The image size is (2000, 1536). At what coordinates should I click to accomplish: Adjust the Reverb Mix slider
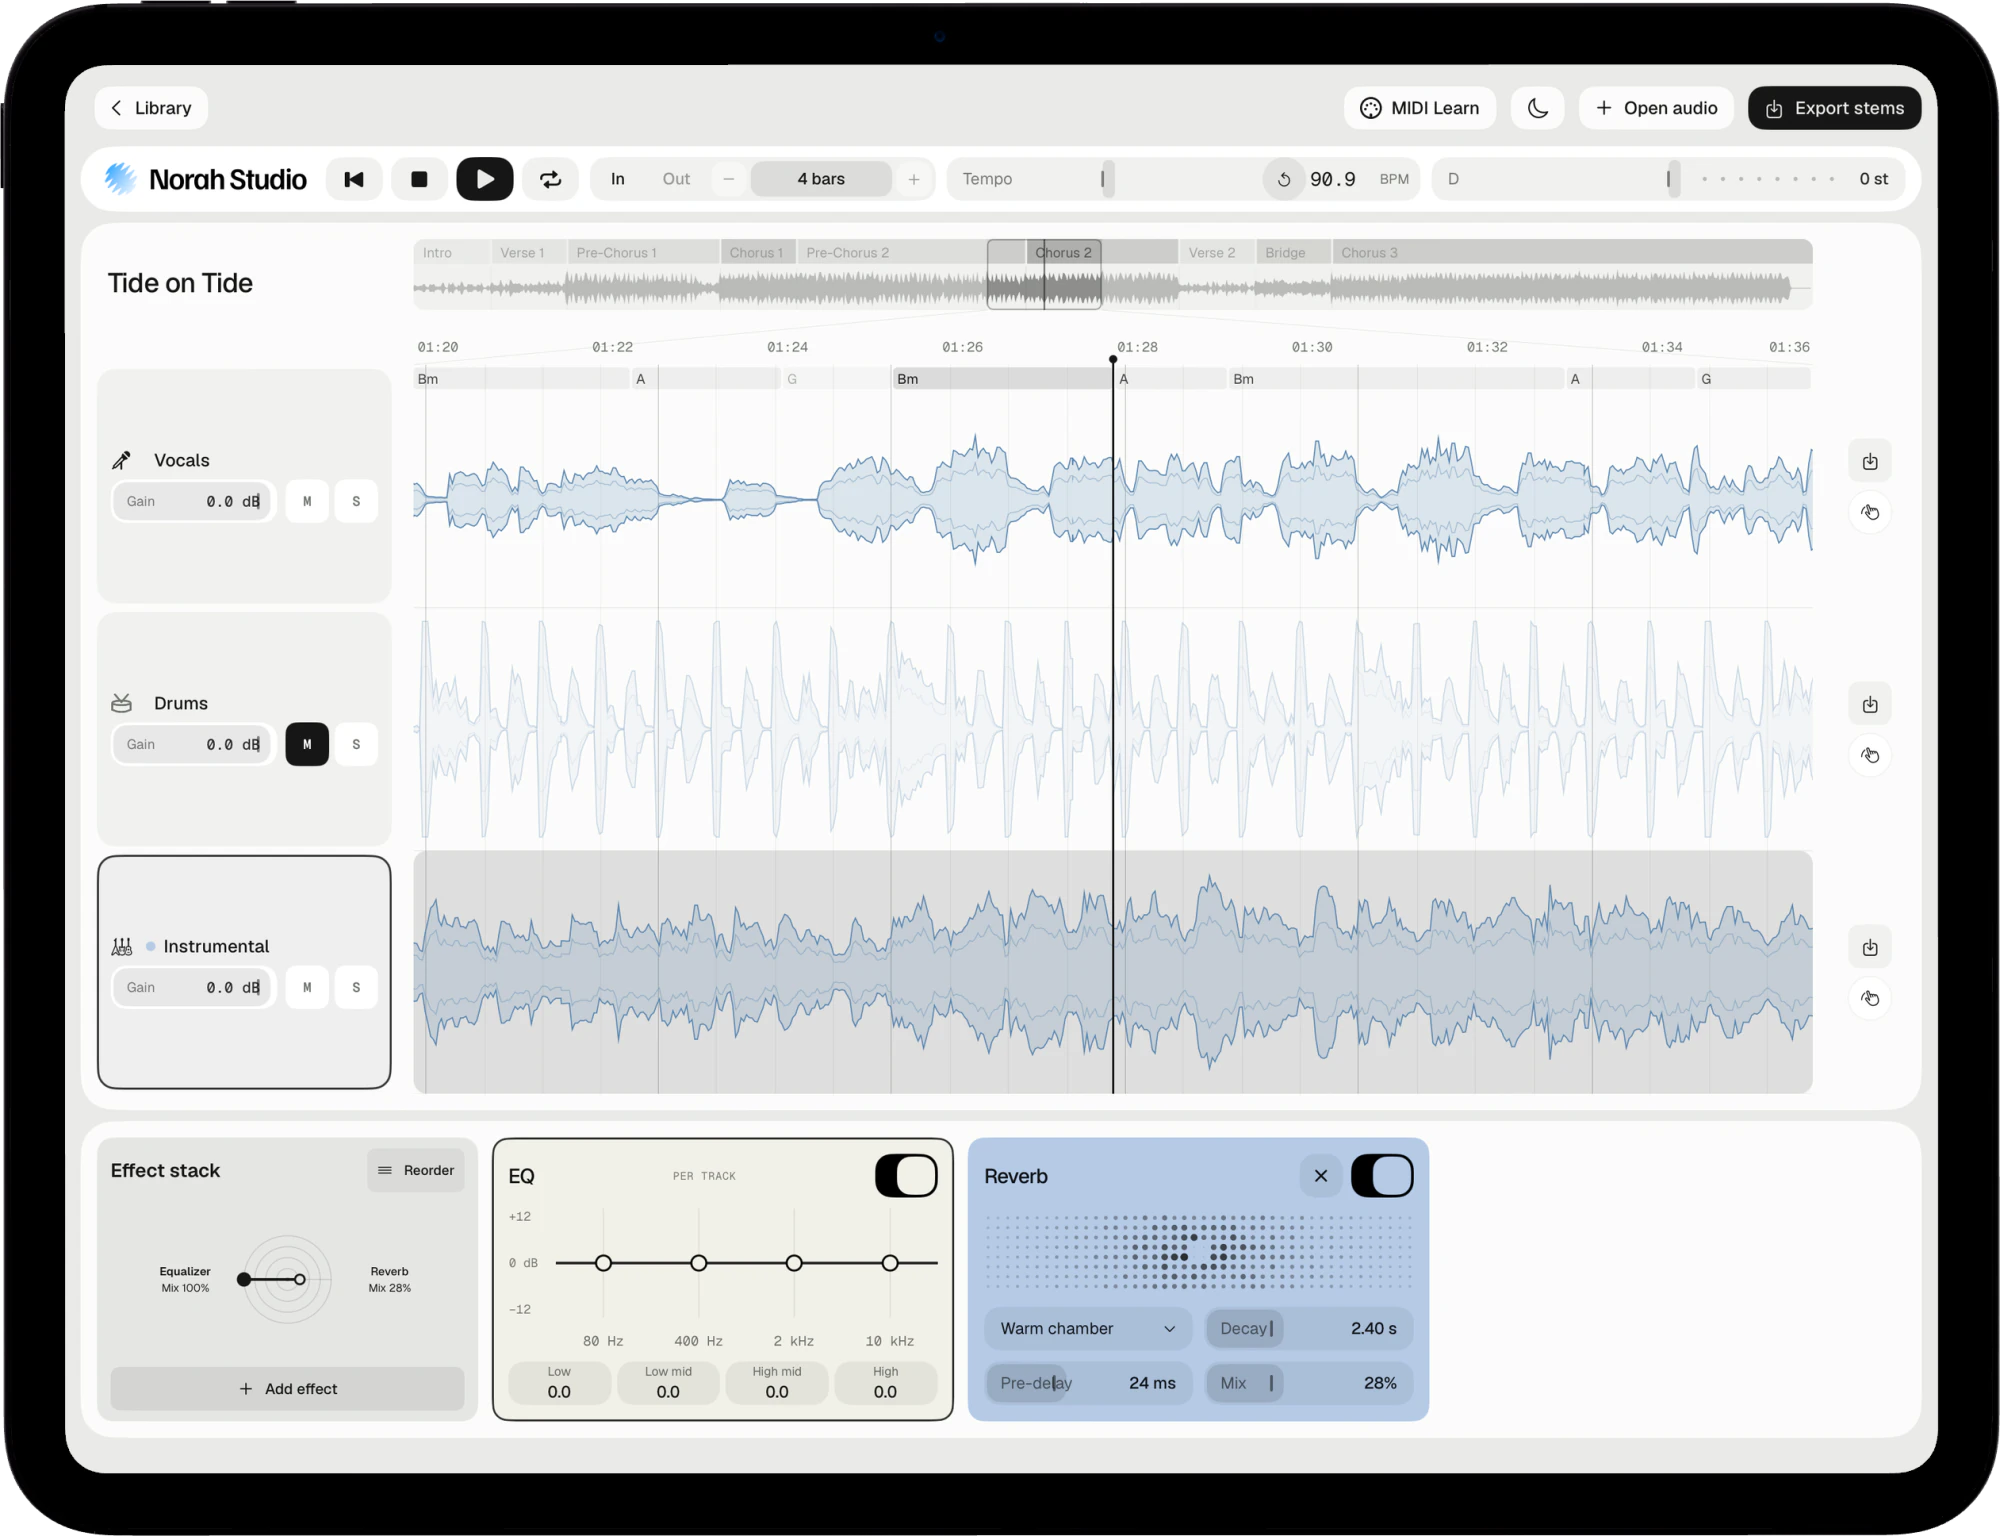click(1309, 1383)
